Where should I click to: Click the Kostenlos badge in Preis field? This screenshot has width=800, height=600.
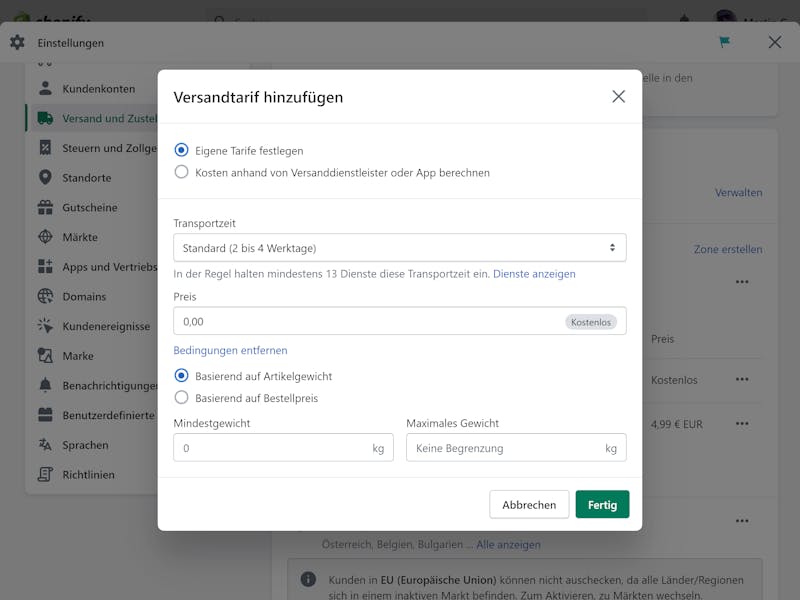591,322
